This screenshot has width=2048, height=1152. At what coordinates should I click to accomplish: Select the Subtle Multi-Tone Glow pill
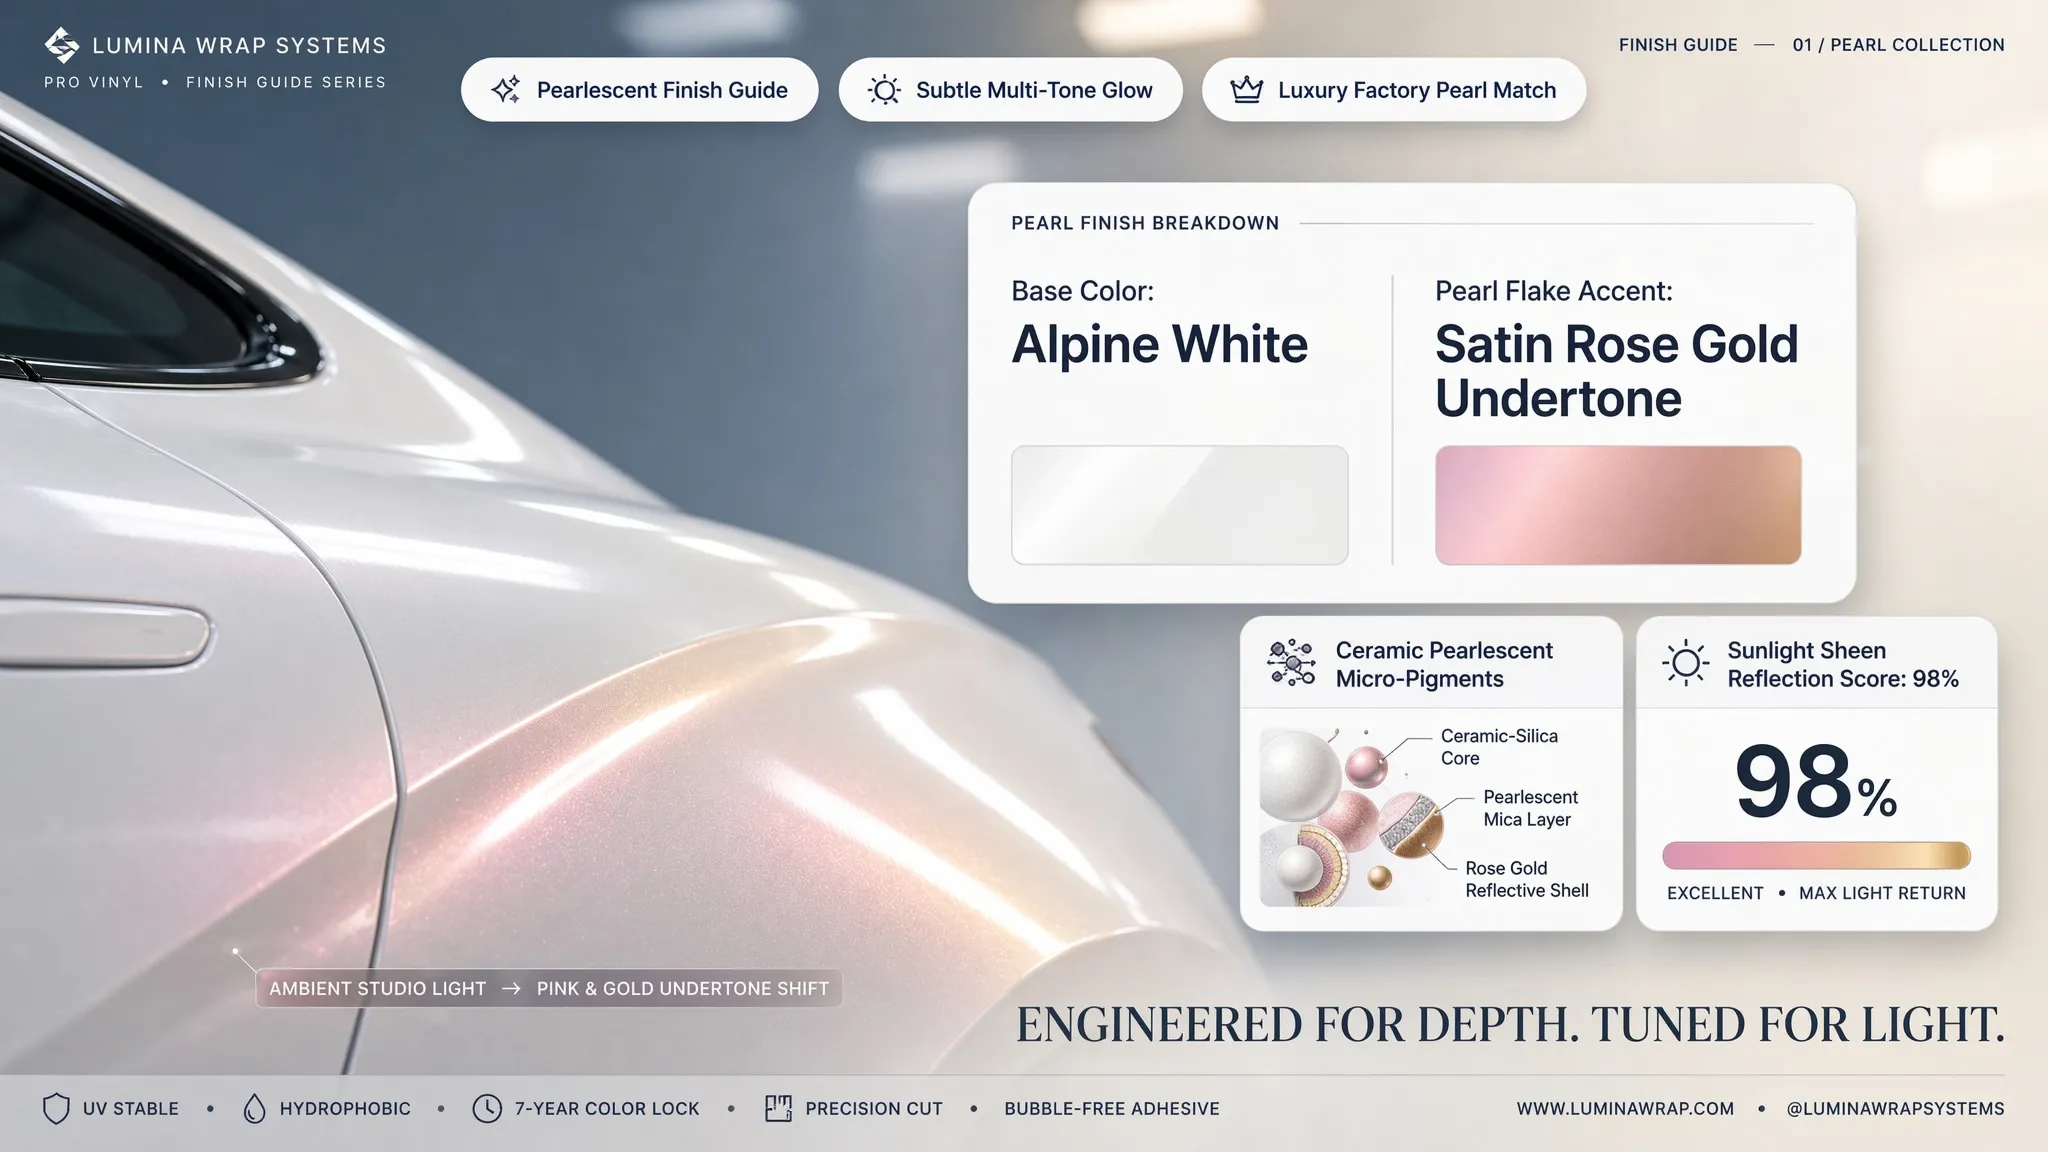(1011, 90)
